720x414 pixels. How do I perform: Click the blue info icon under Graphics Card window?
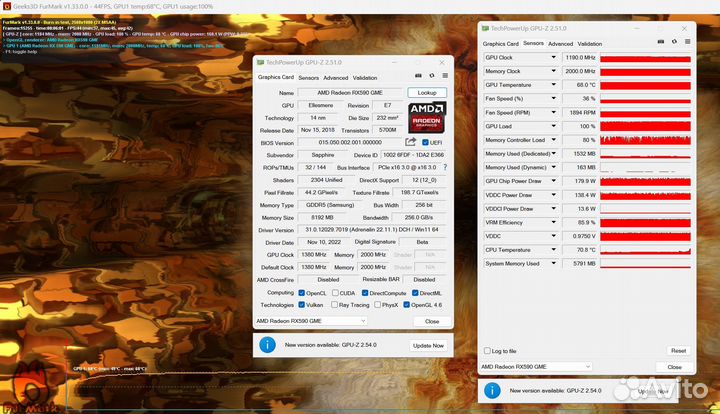pos(267,345)
